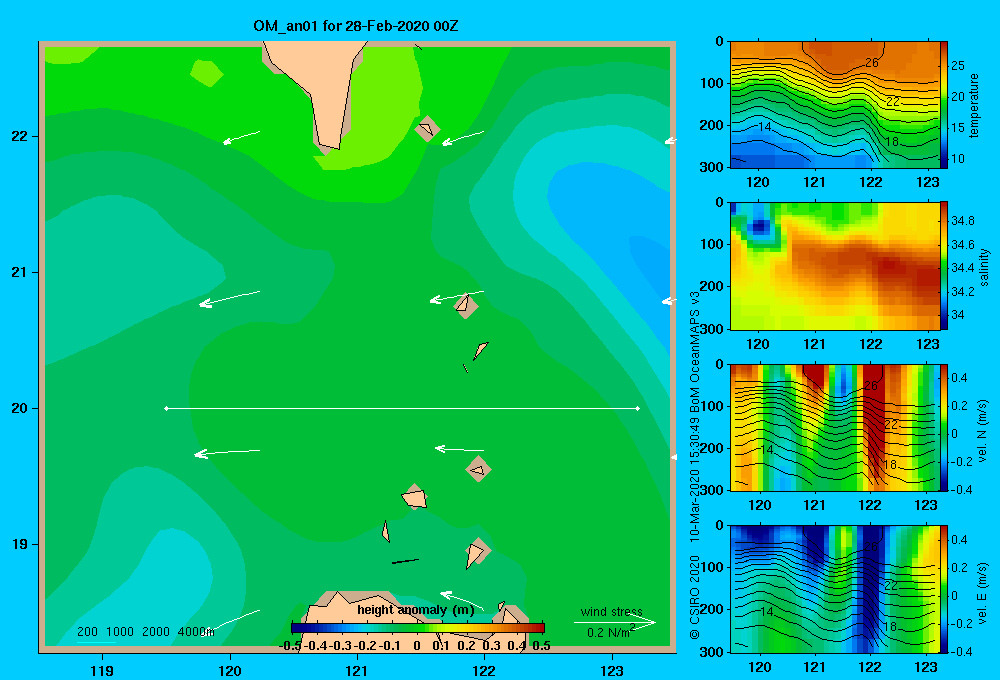Click longitude label 122 below the map
Screen dimensions: 1000x680
pyautogui.click(x=484, y=670)
